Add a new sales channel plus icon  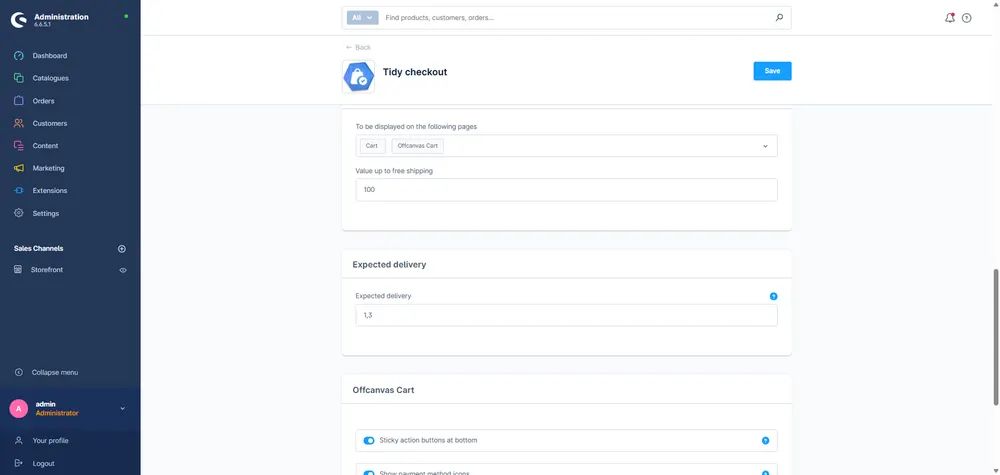(x=122, y=249)
